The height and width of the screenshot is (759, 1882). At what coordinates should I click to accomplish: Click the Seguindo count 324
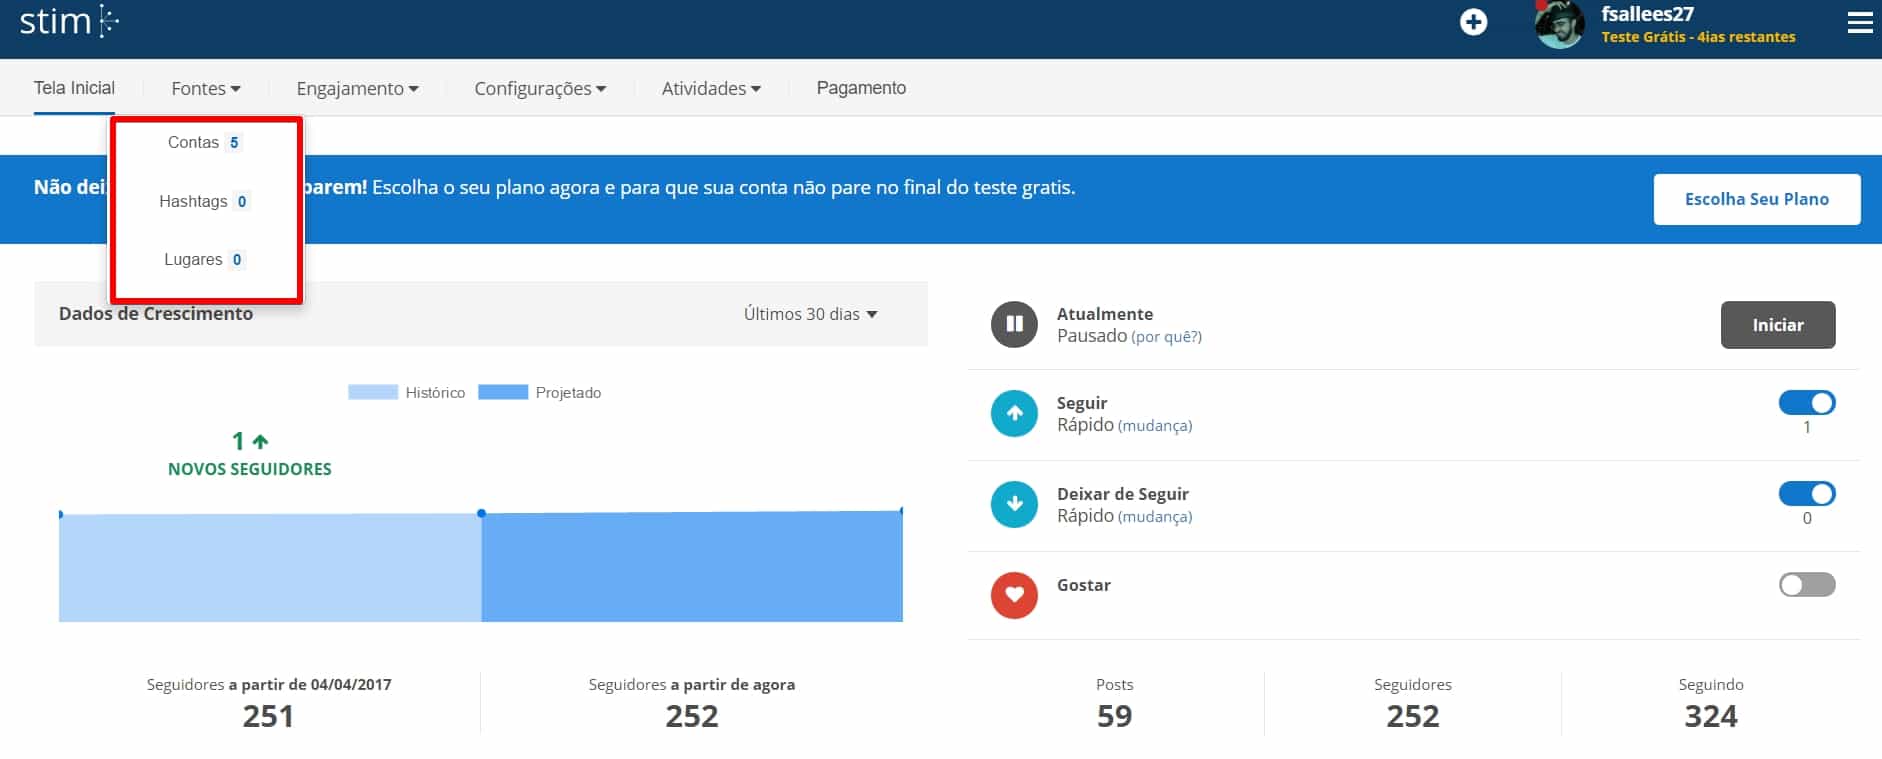coord(1711,716)
